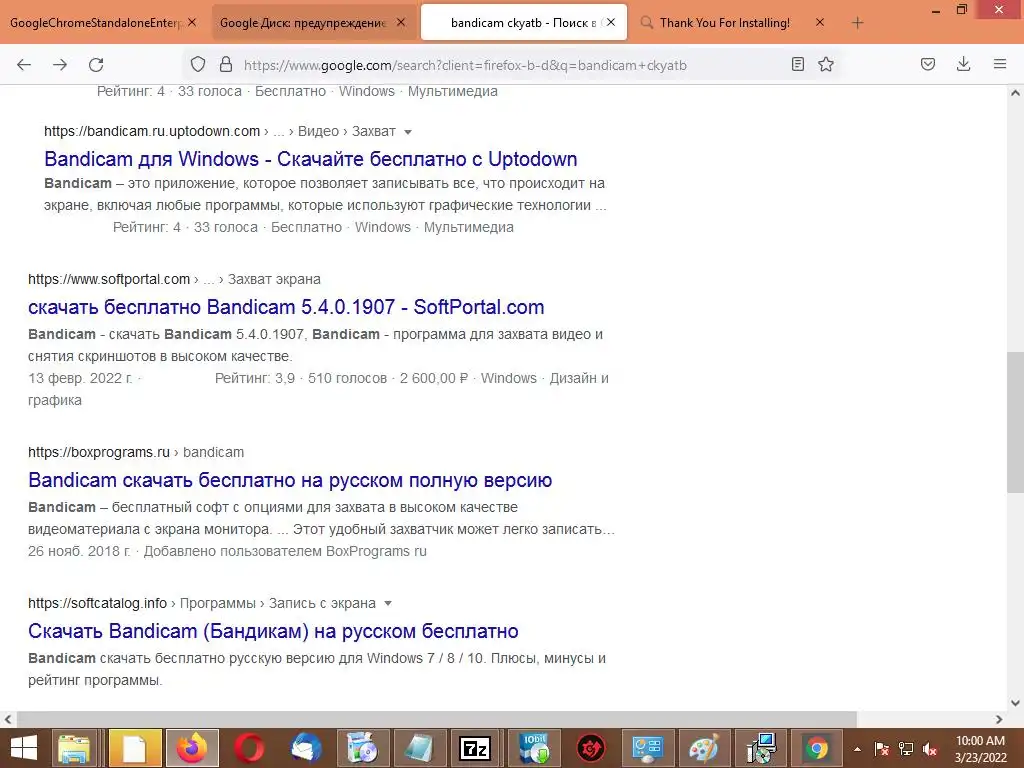Activate Firefox in the taskbar
The height and width of the screenshot is (768, 1024).
coord(193,748)
